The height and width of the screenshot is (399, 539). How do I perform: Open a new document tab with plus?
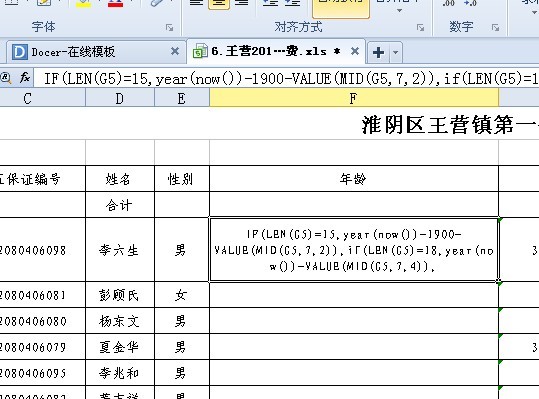click(378, 53)
